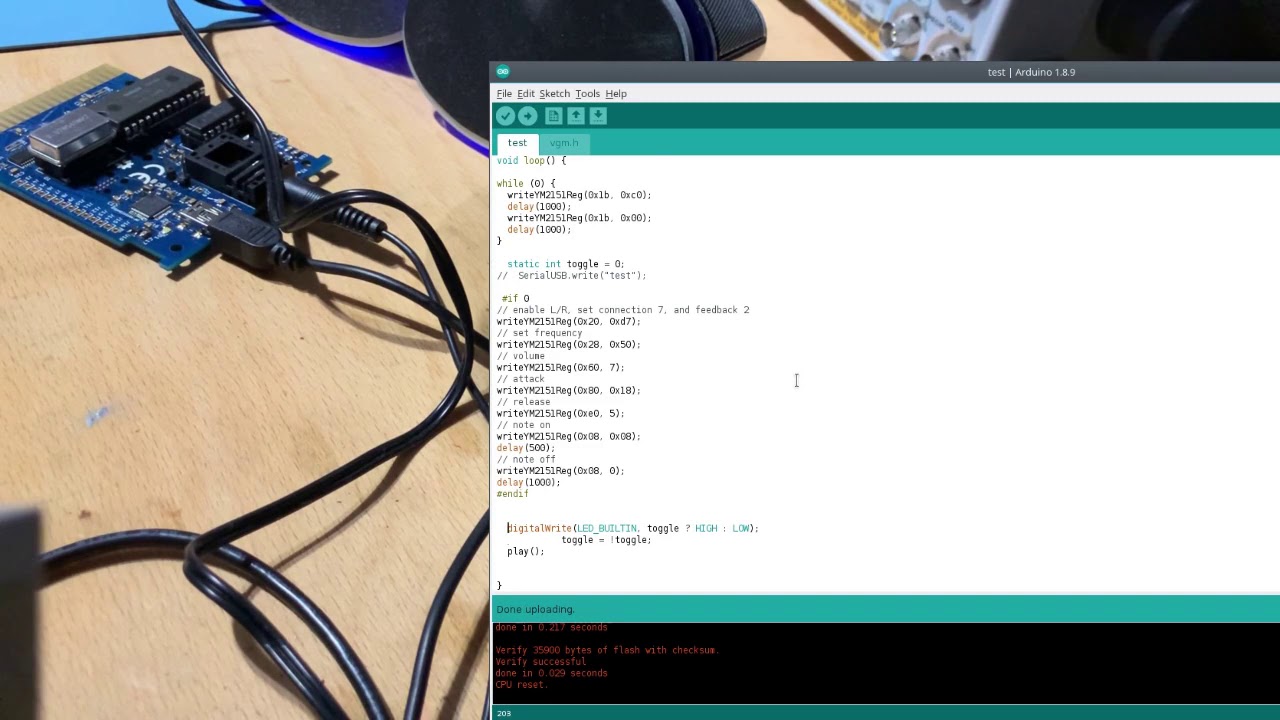Click the delay(500); line
The image size is (1280, 720).
[x=525, y=448]
